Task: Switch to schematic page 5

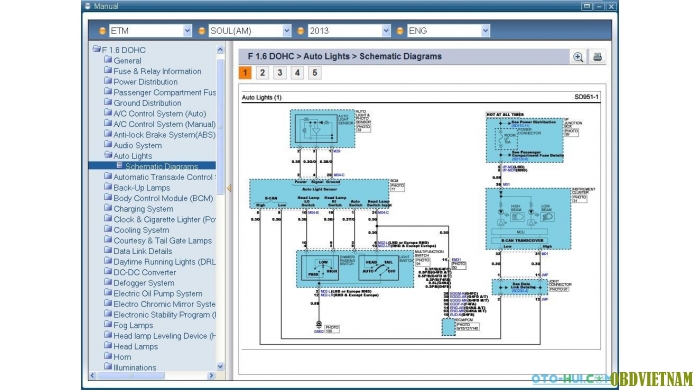Action: (315, 73)
